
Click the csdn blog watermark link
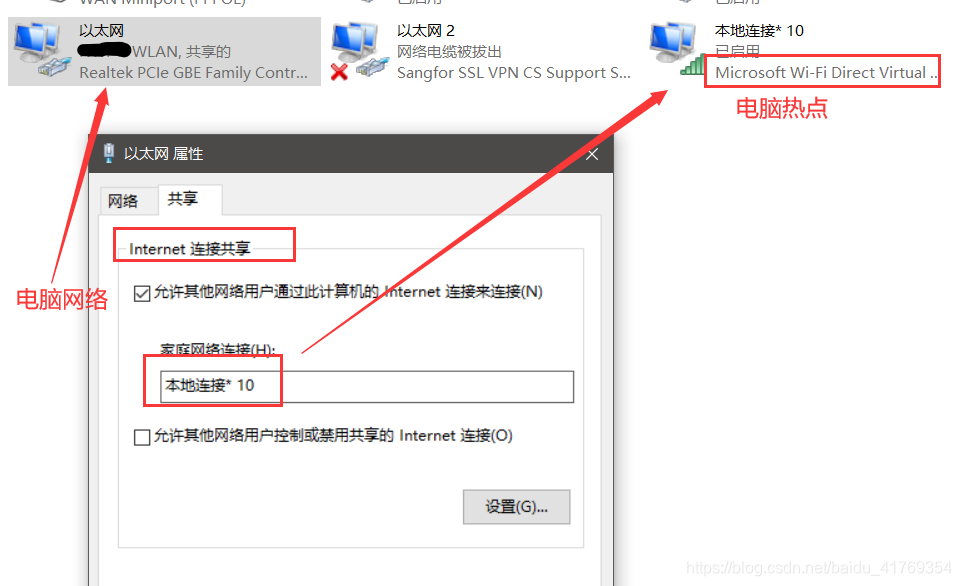click(819, 568)
